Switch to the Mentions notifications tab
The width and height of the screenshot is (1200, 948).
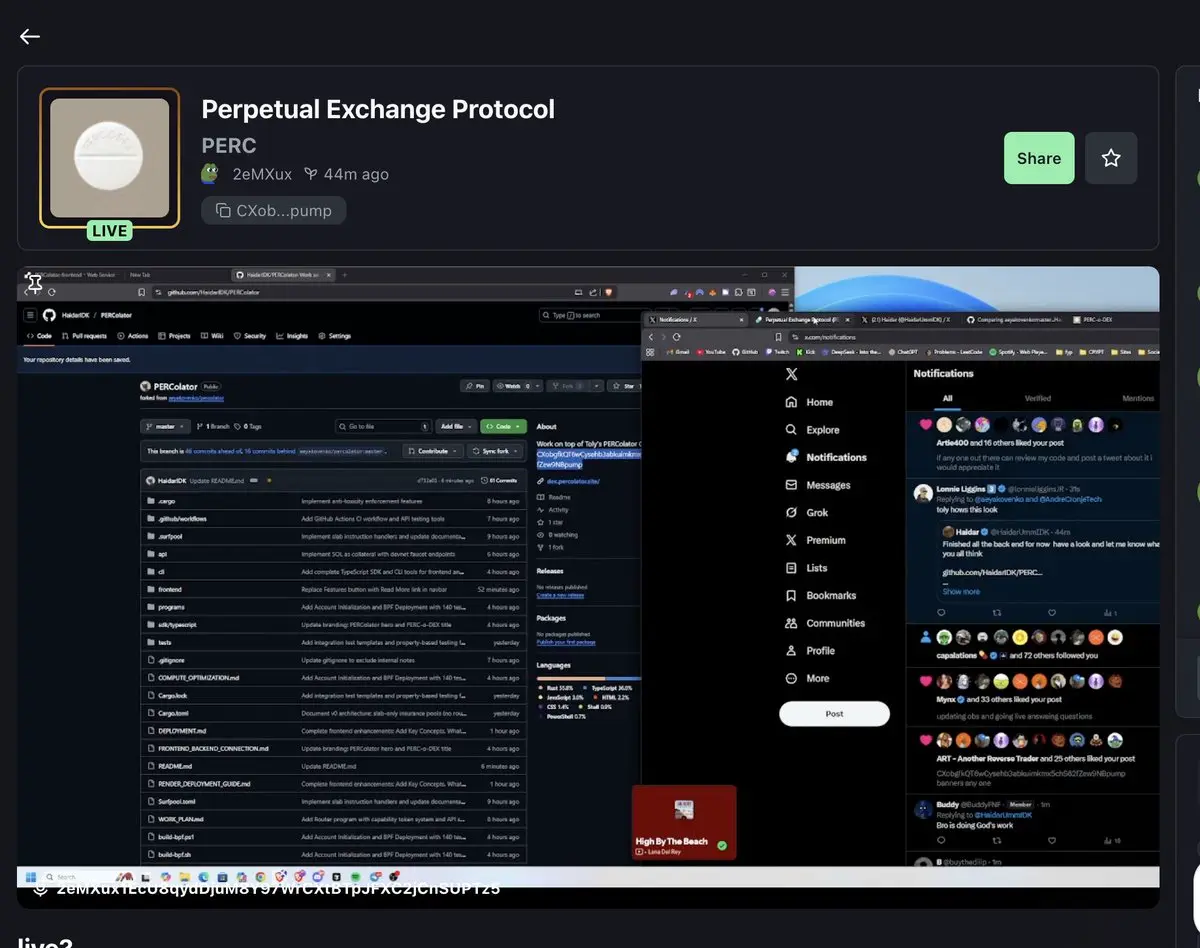(1137, 398)
